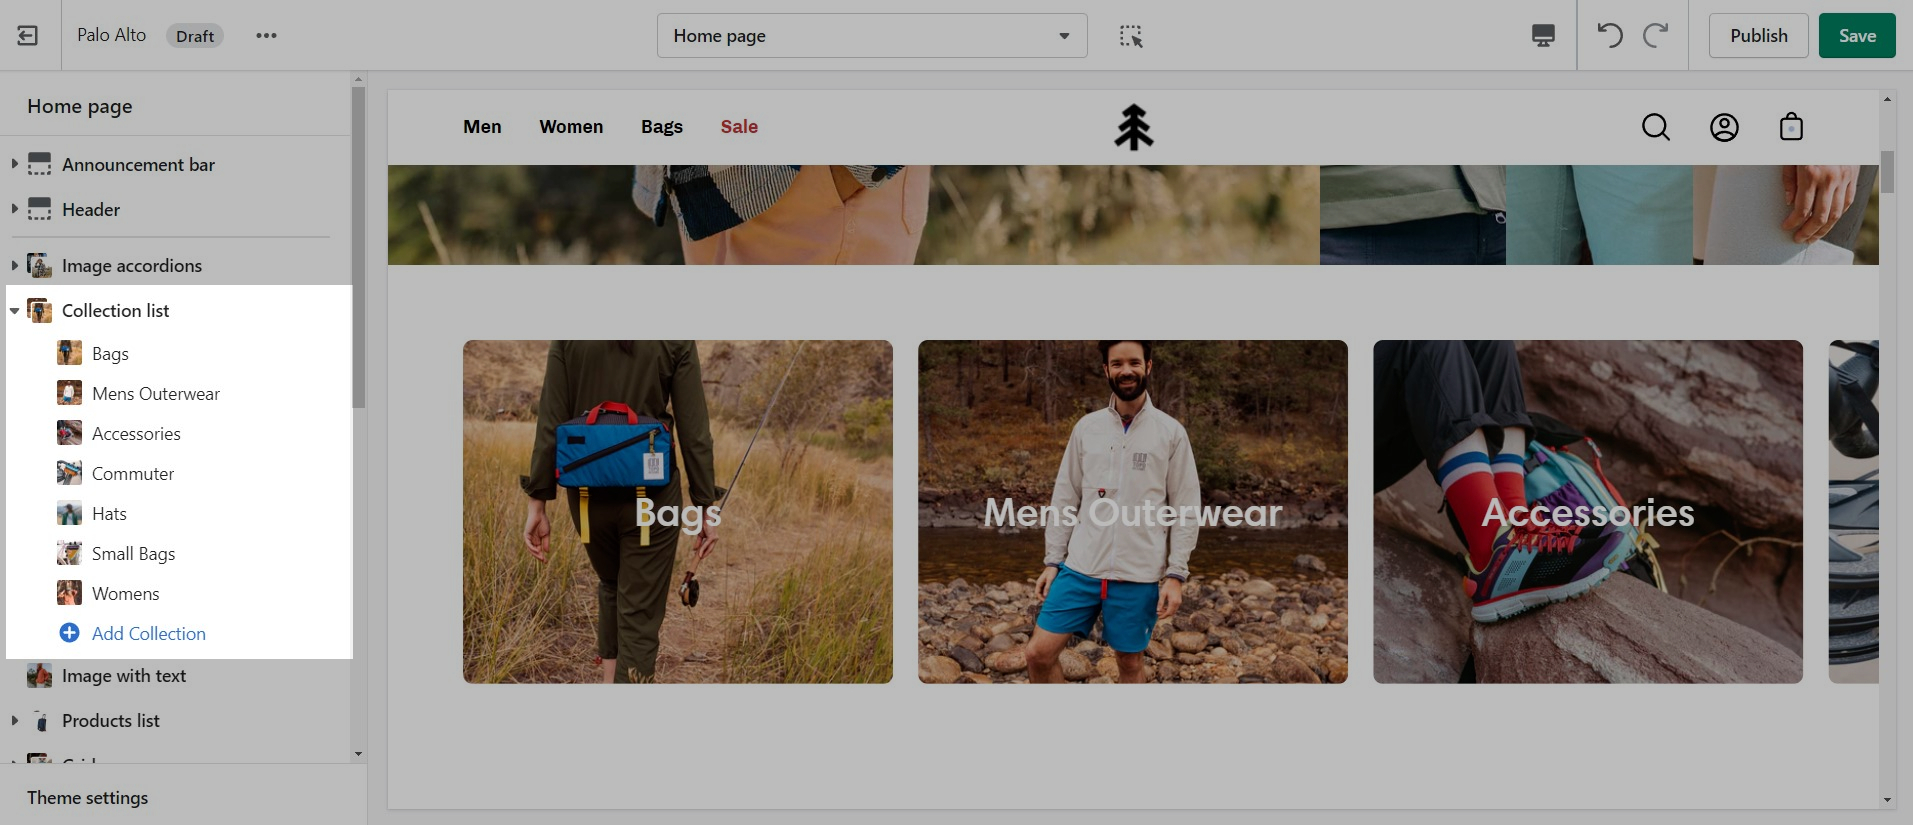Undo the last change
Screen dimensions: 1913x825
point(1609,36)
